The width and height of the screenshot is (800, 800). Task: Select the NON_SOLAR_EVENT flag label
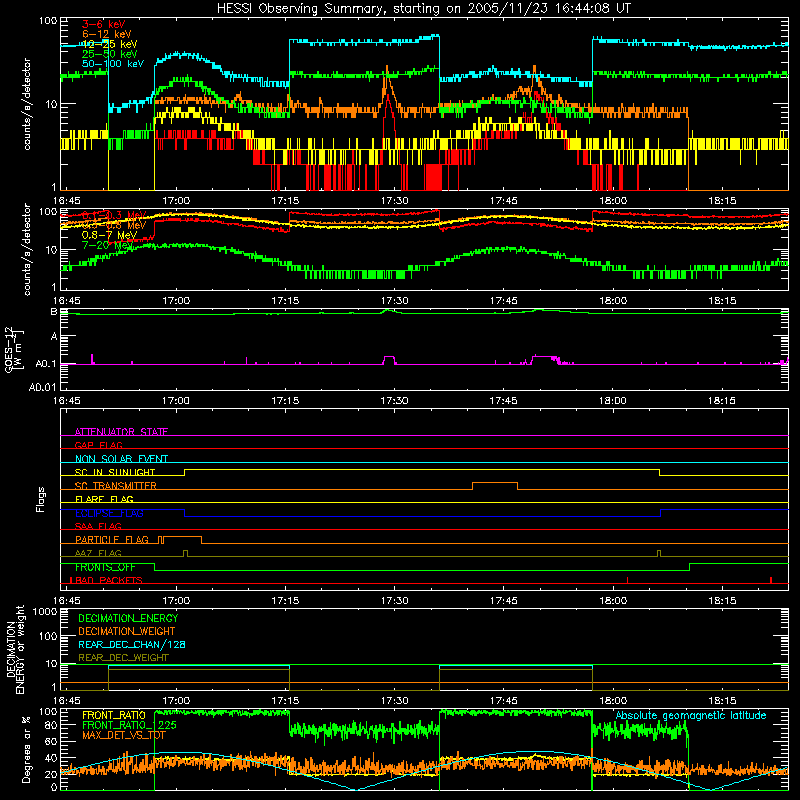[x=121, y=459]
